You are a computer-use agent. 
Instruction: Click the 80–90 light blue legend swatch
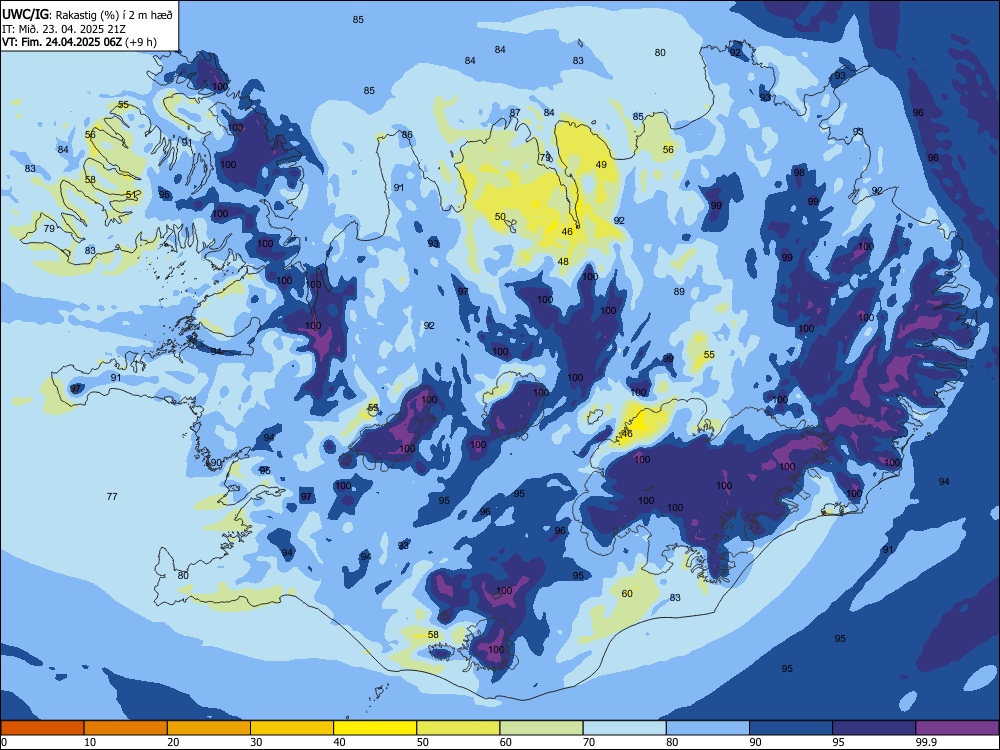pos(708,728)
